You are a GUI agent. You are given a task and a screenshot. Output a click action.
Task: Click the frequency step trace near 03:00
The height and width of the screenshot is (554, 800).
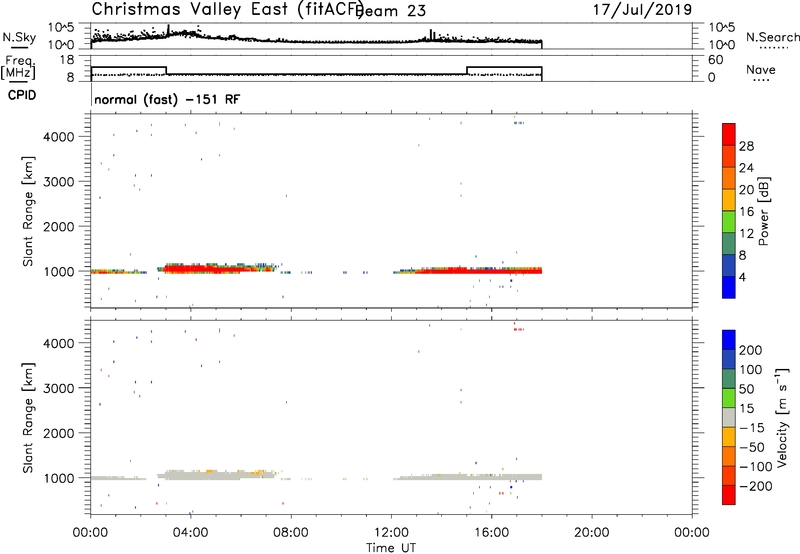166,70
